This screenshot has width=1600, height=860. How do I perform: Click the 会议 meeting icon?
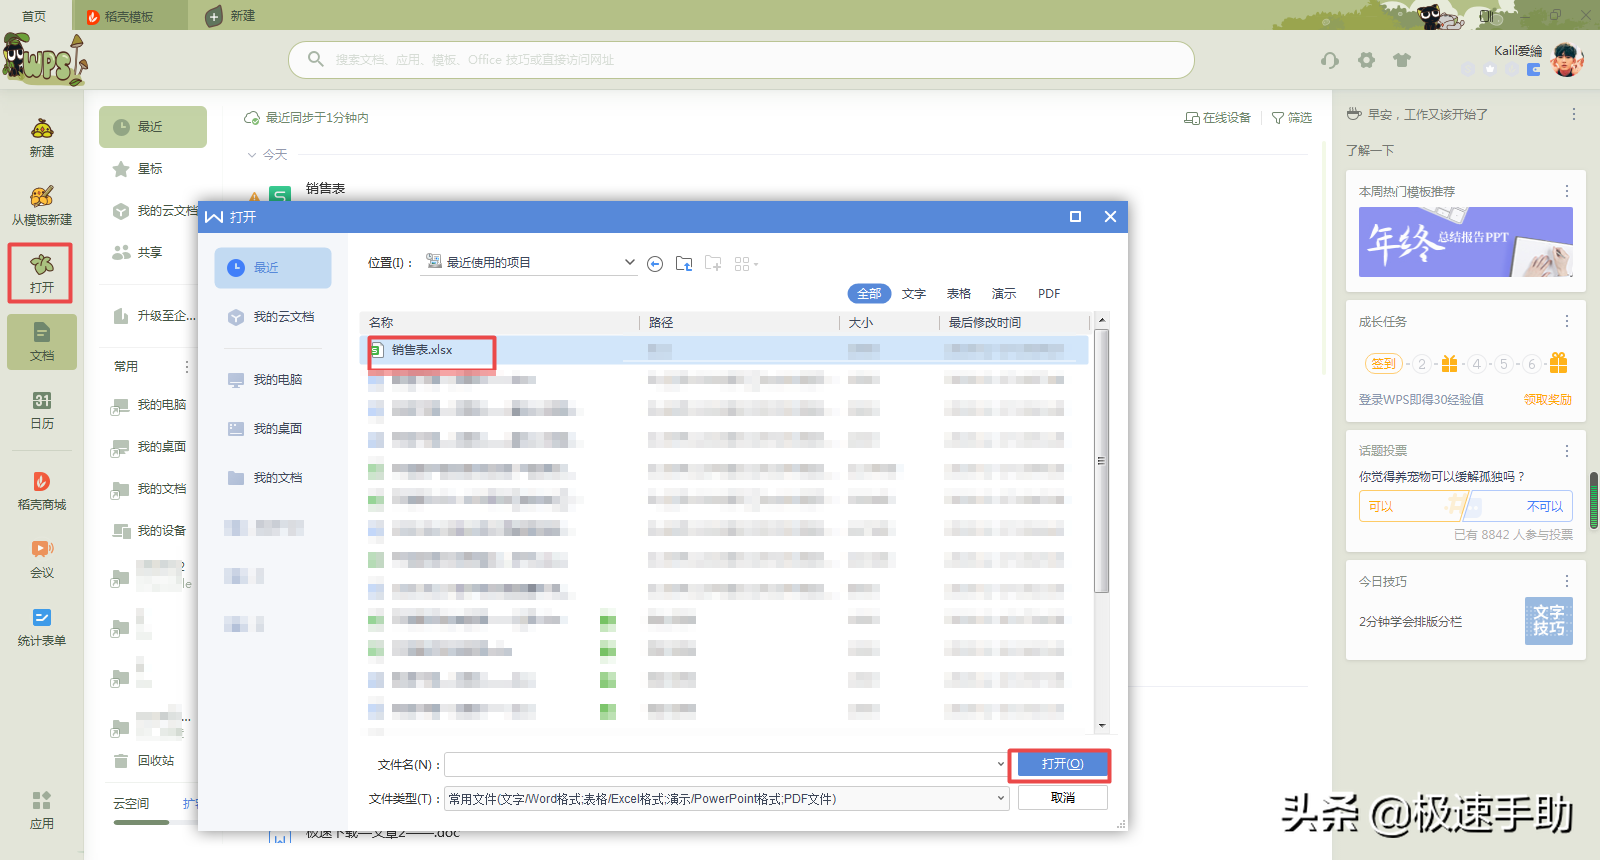pyautogui.click(x=42, y=559)
